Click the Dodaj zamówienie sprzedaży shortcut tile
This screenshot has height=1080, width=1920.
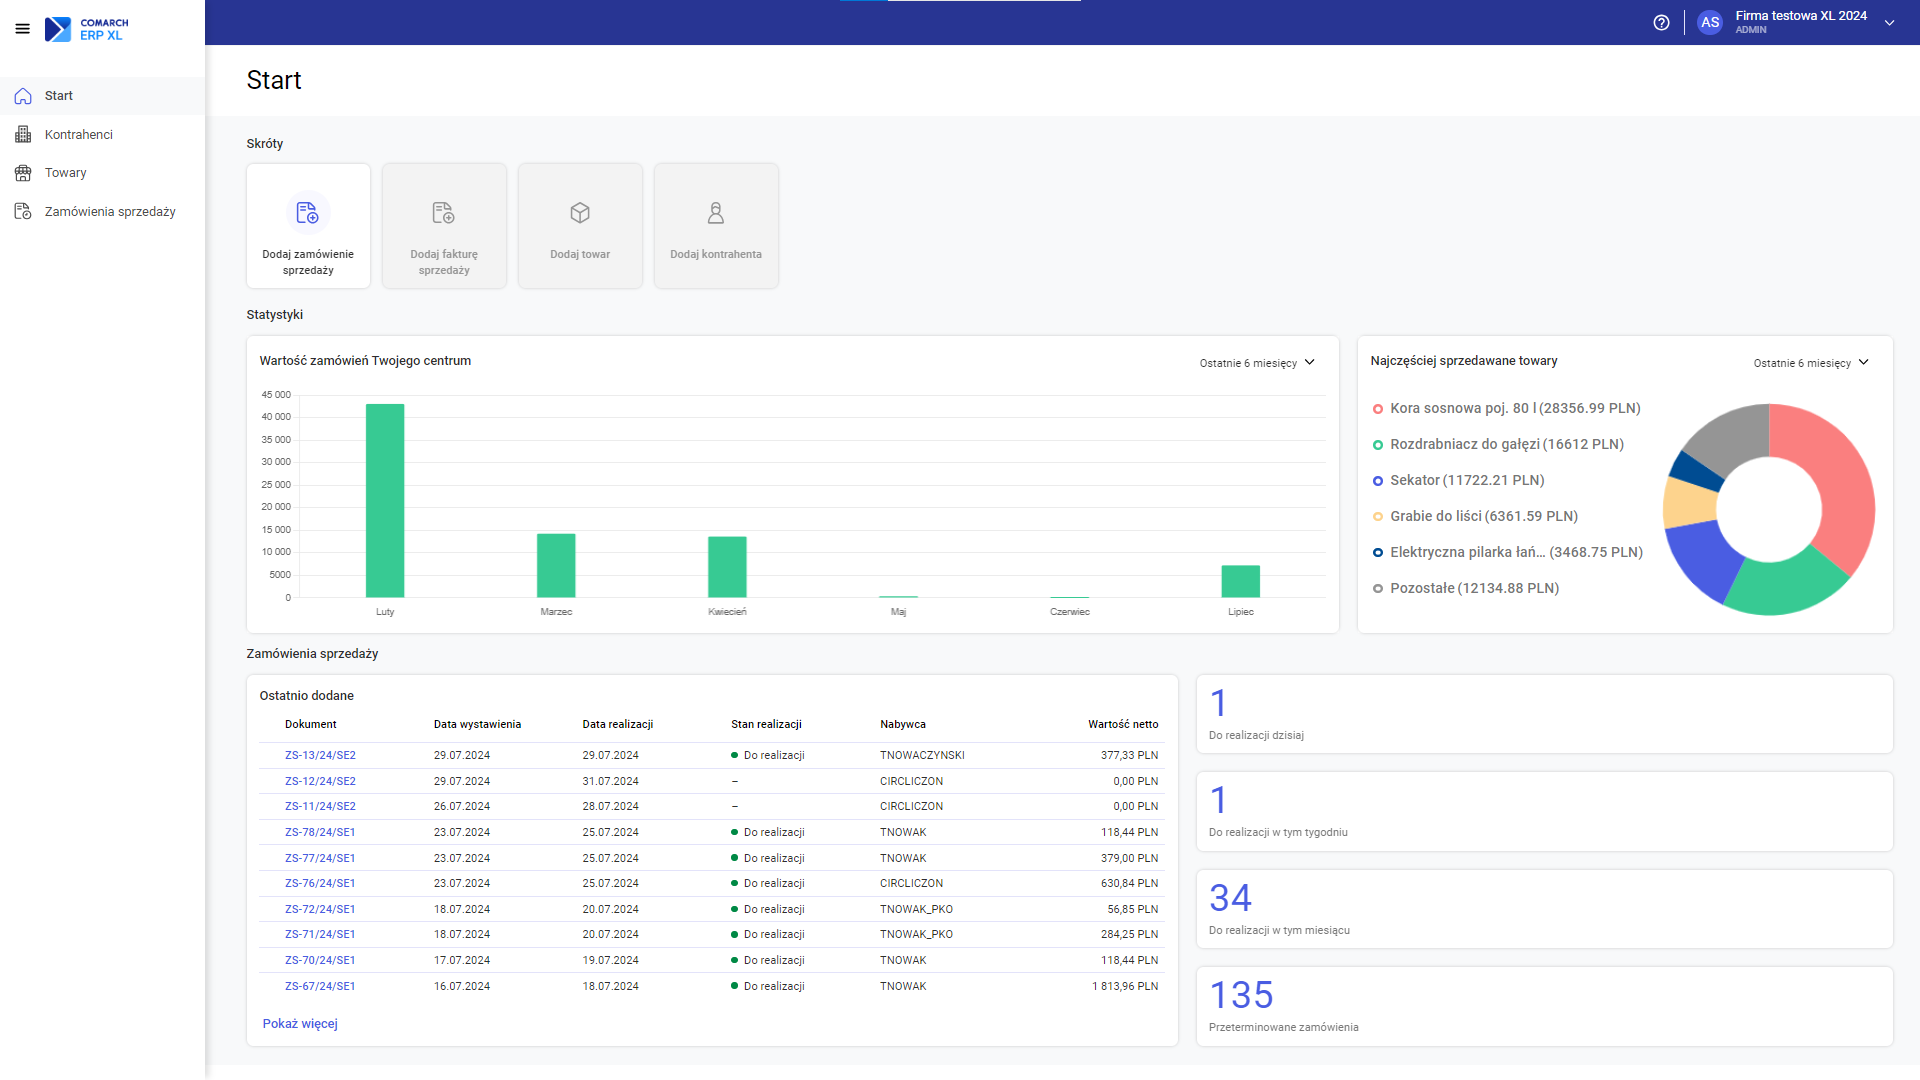(x=308, y=226)
